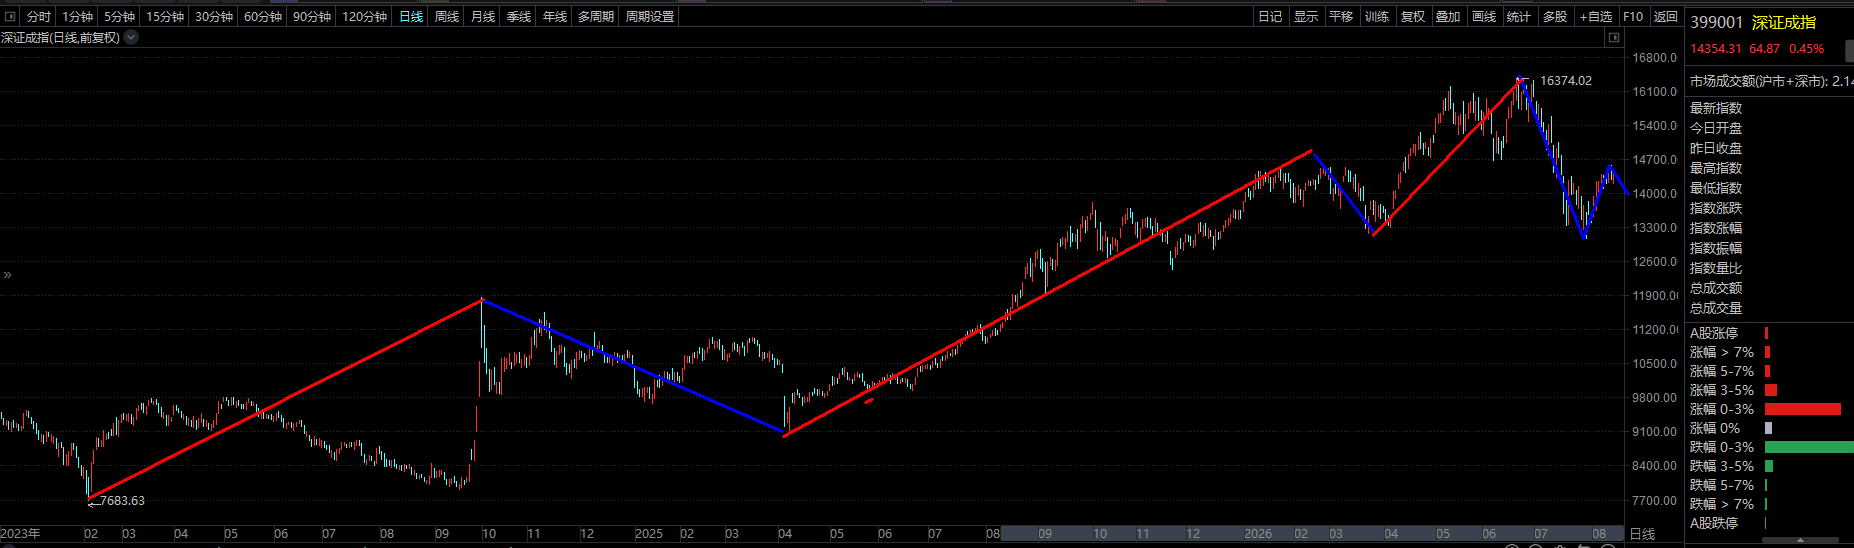Screen dimensions: 1854x548
Task: Open the 画线 drawing tools
Action: point(1484,17)
